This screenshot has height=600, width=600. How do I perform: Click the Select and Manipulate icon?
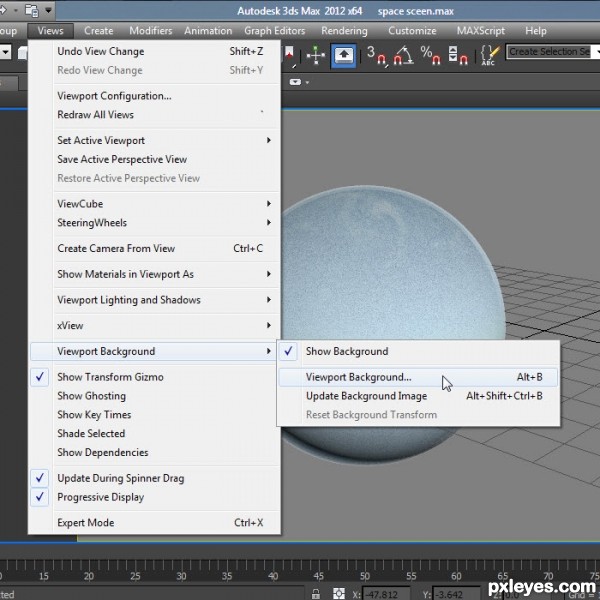coord(316,56)
